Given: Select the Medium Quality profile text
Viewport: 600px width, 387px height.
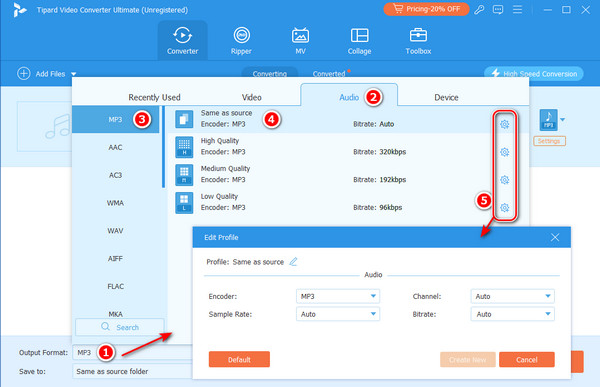Looking at the screenshot, I should tap(225, 168).
